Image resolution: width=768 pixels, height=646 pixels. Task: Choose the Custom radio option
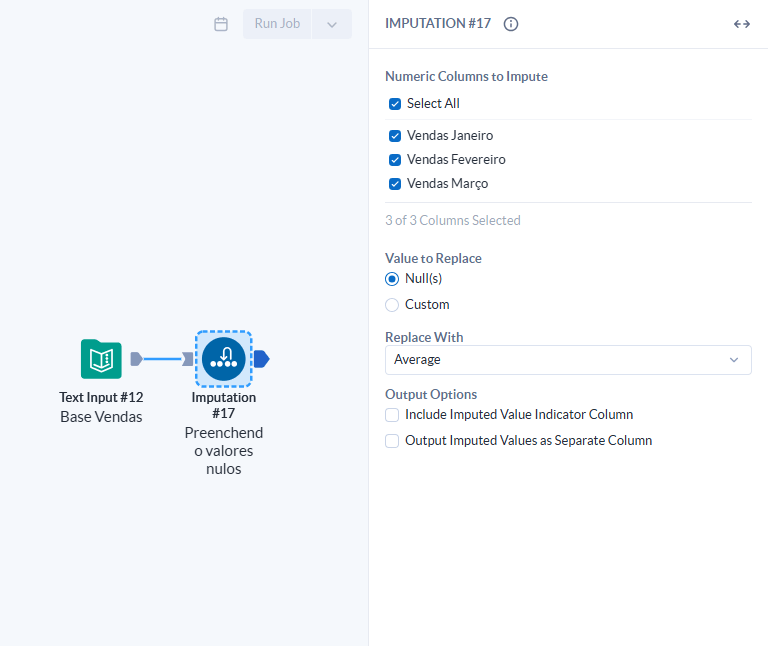coord(392,305)
